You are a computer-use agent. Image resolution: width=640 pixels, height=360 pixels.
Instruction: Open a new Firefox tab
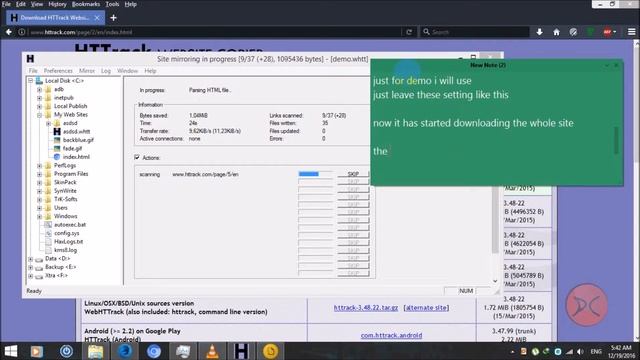[113, 18]
